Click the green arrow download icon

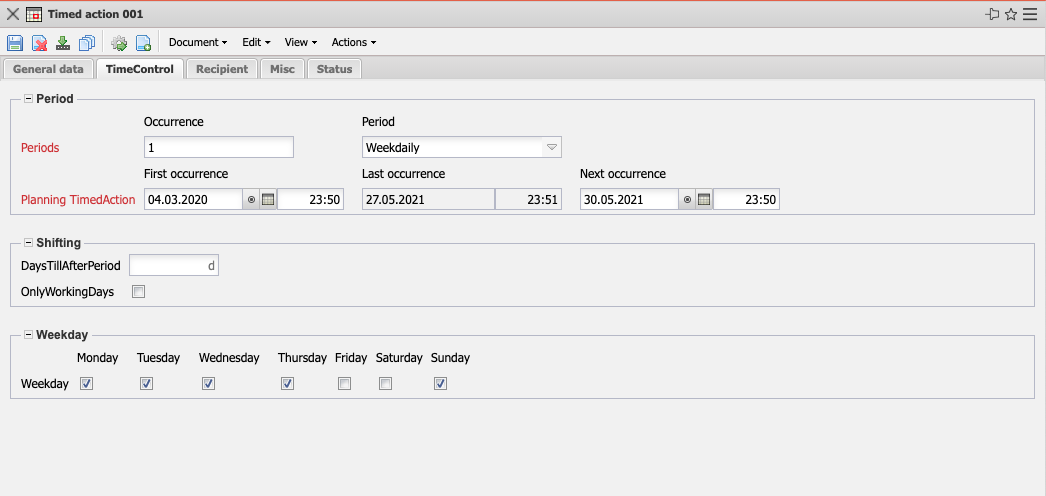(x=63, y=43)
